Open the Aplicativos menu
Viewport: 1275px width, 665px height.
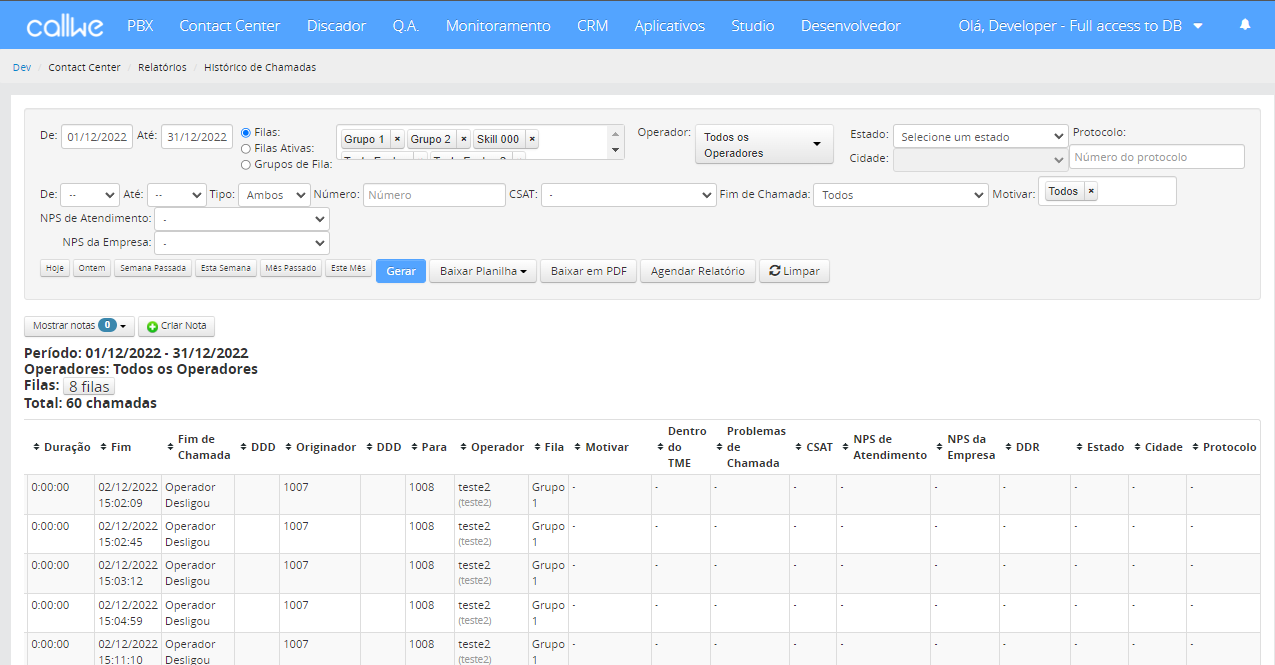coord(669,26)
